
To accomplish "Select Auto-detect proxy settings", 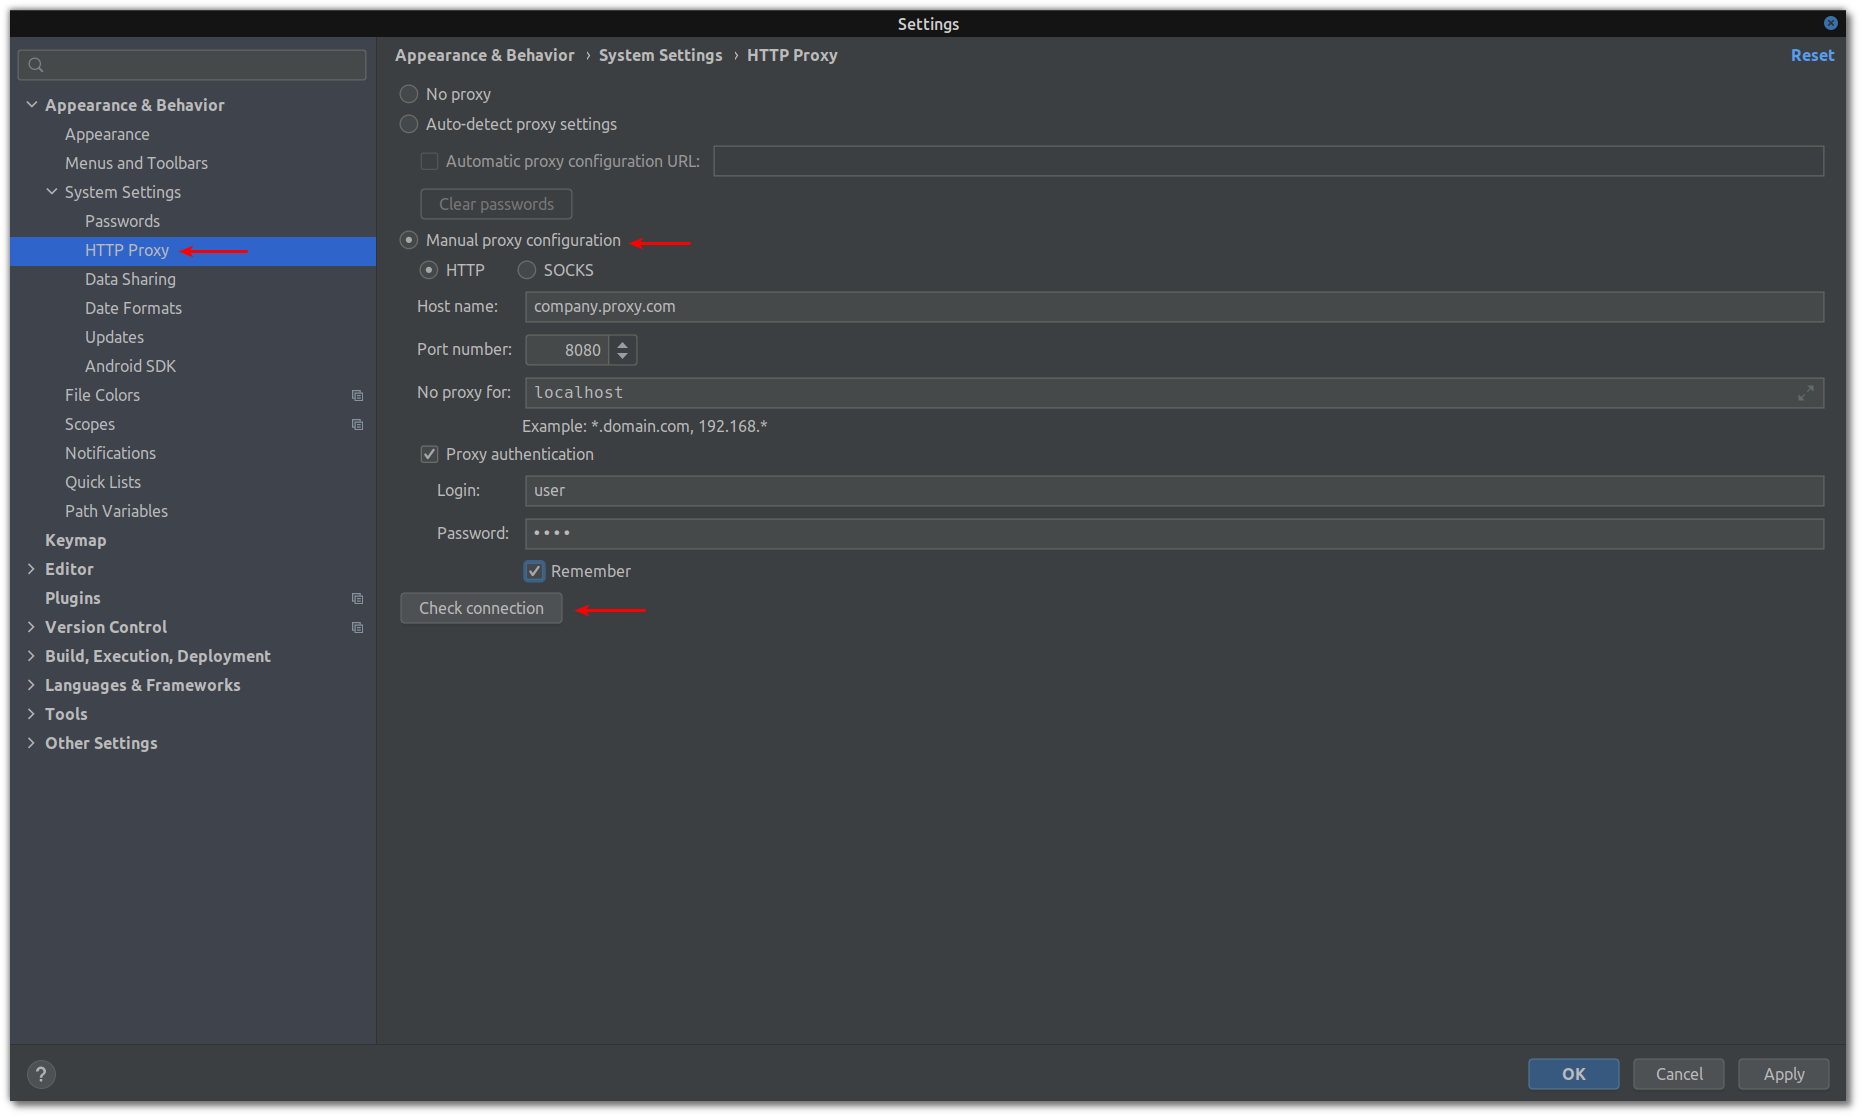I will click(x=409, y=124).
